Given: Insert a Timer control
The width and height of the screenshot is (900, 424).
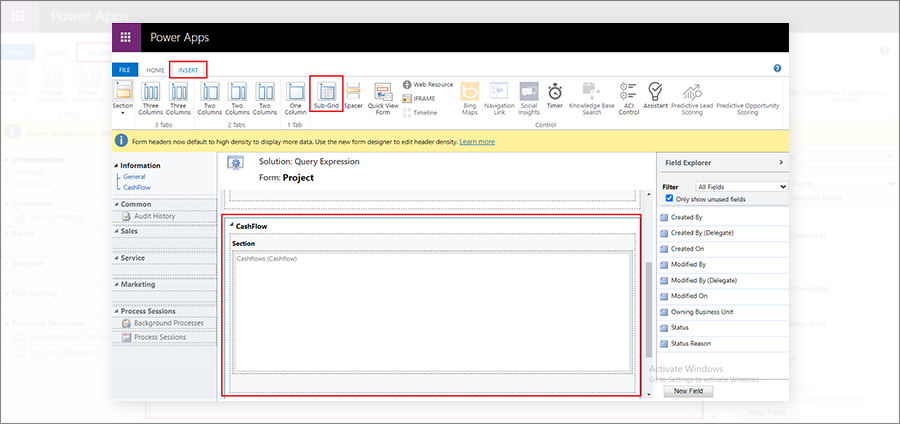Looking at the screenshot, I should coord(554,95).
